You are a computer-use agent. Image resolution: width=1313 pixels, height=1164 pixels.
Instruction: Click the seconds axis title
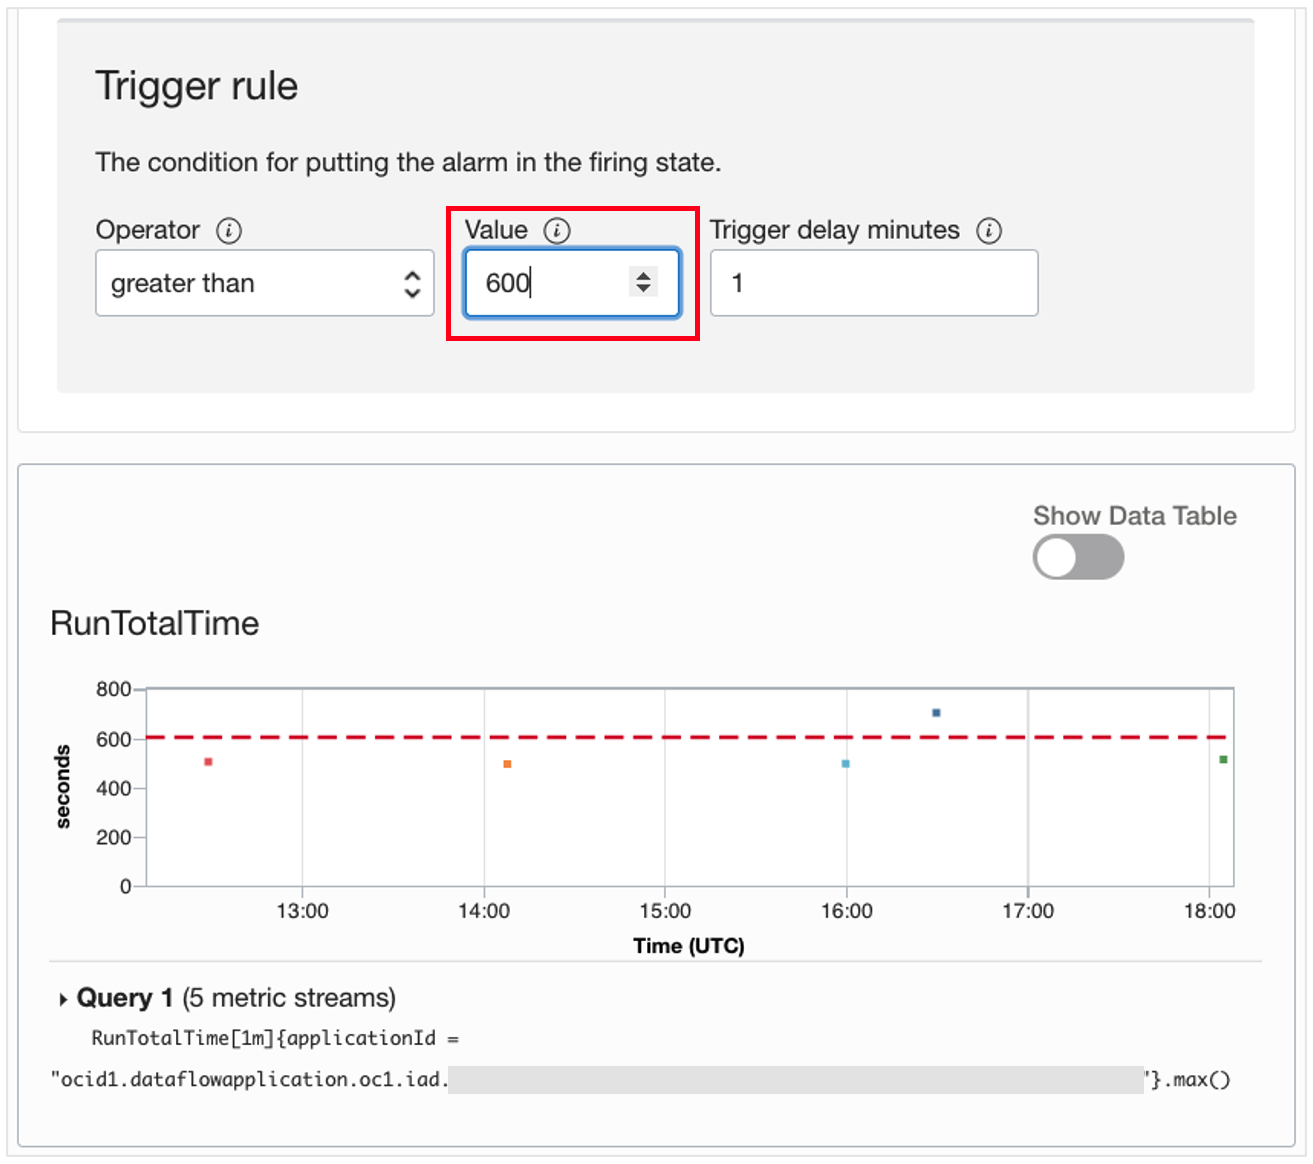click(63, 787)
